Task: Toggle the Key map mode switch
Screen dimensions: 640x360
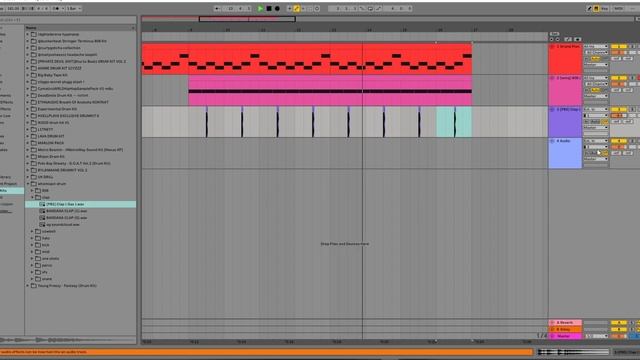Action: click(x=605, y=9)
